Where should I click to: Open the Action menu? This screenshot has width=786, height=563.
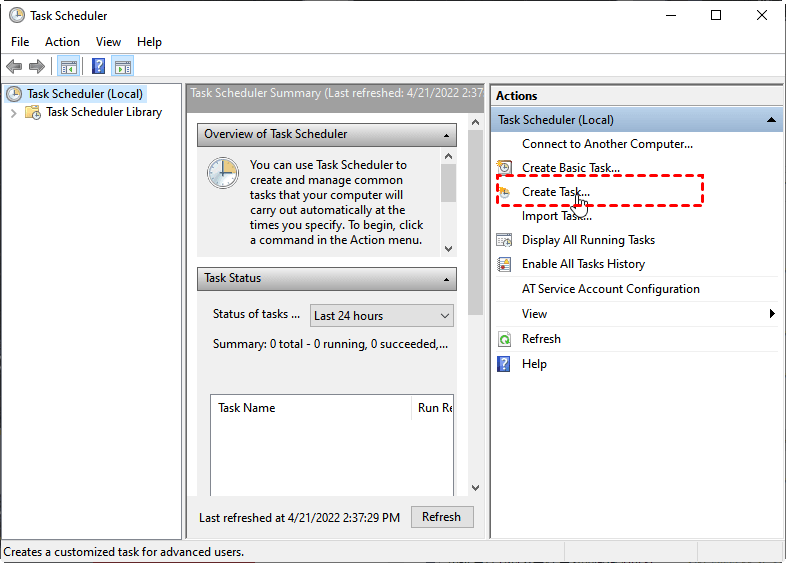click(62, 42)
